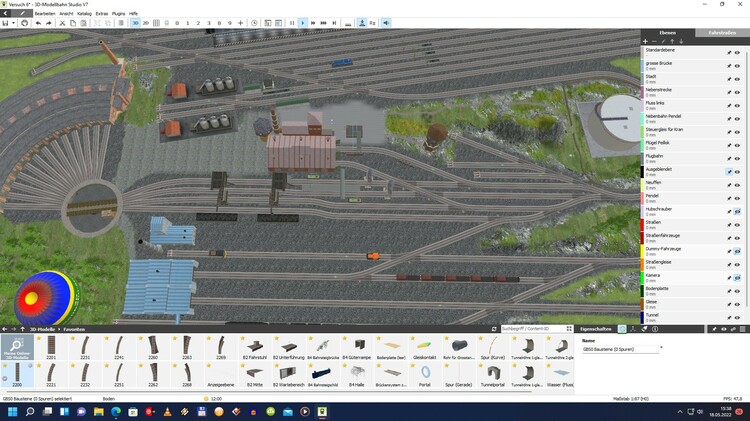Select the Tunnelportal model thumbnail

[x=492, y=371]
